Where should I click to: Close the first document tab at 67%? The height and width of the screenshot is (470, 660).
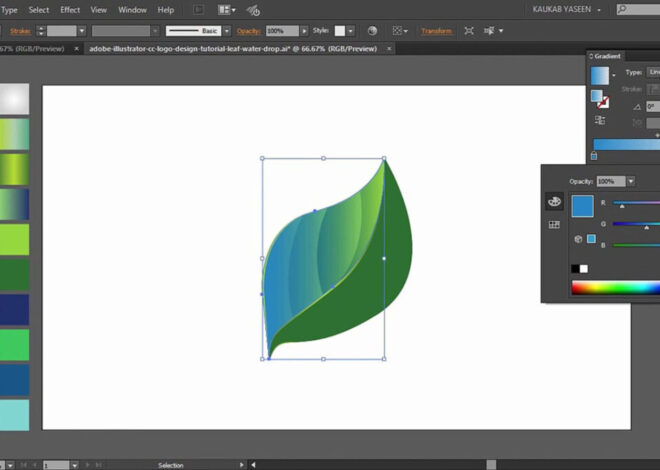point(76,49)
